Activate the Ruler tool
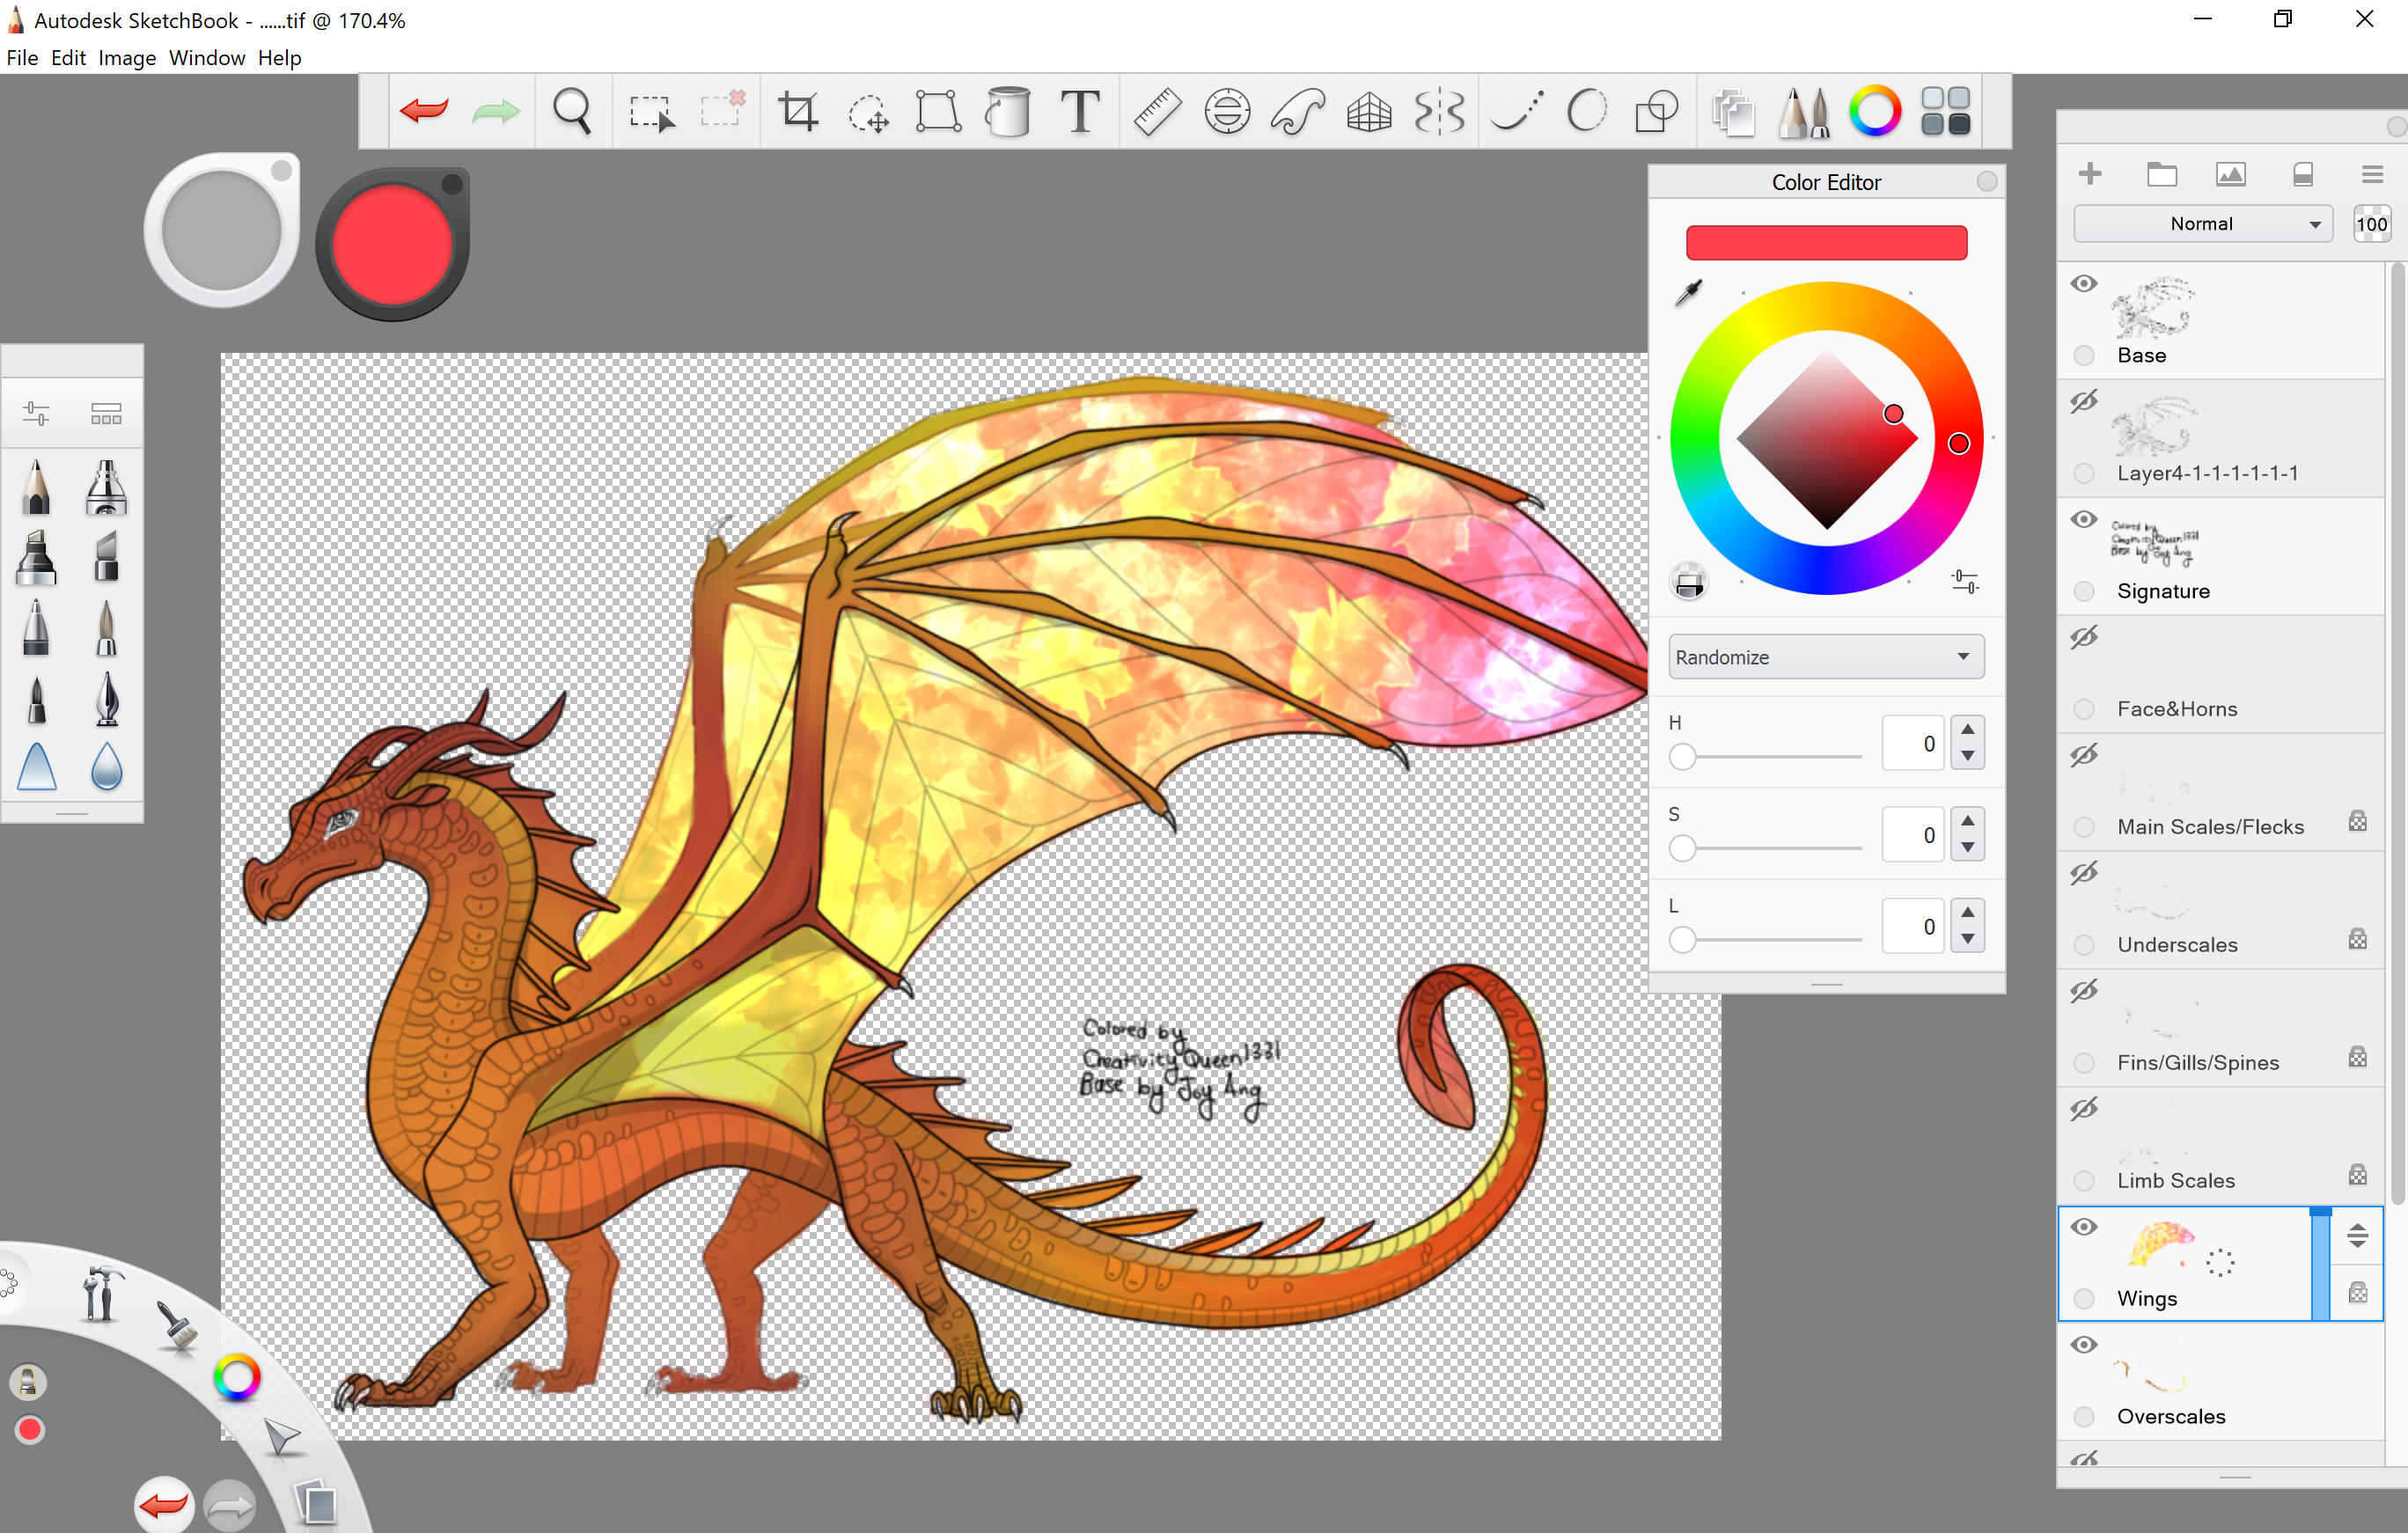This screenshot has height=1533, width=2408. pyautogui.click(x=1157, y=110)
